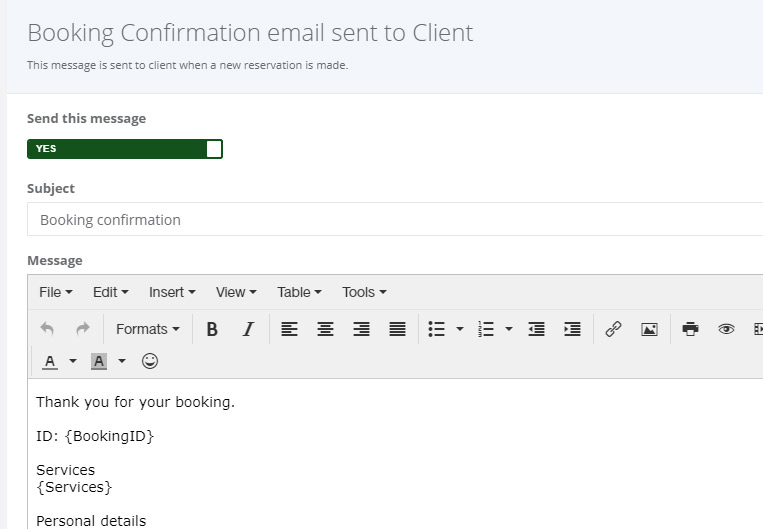Expand the Formats dropdown
Viewport: 763px width, 529px height.
[147, 329]
